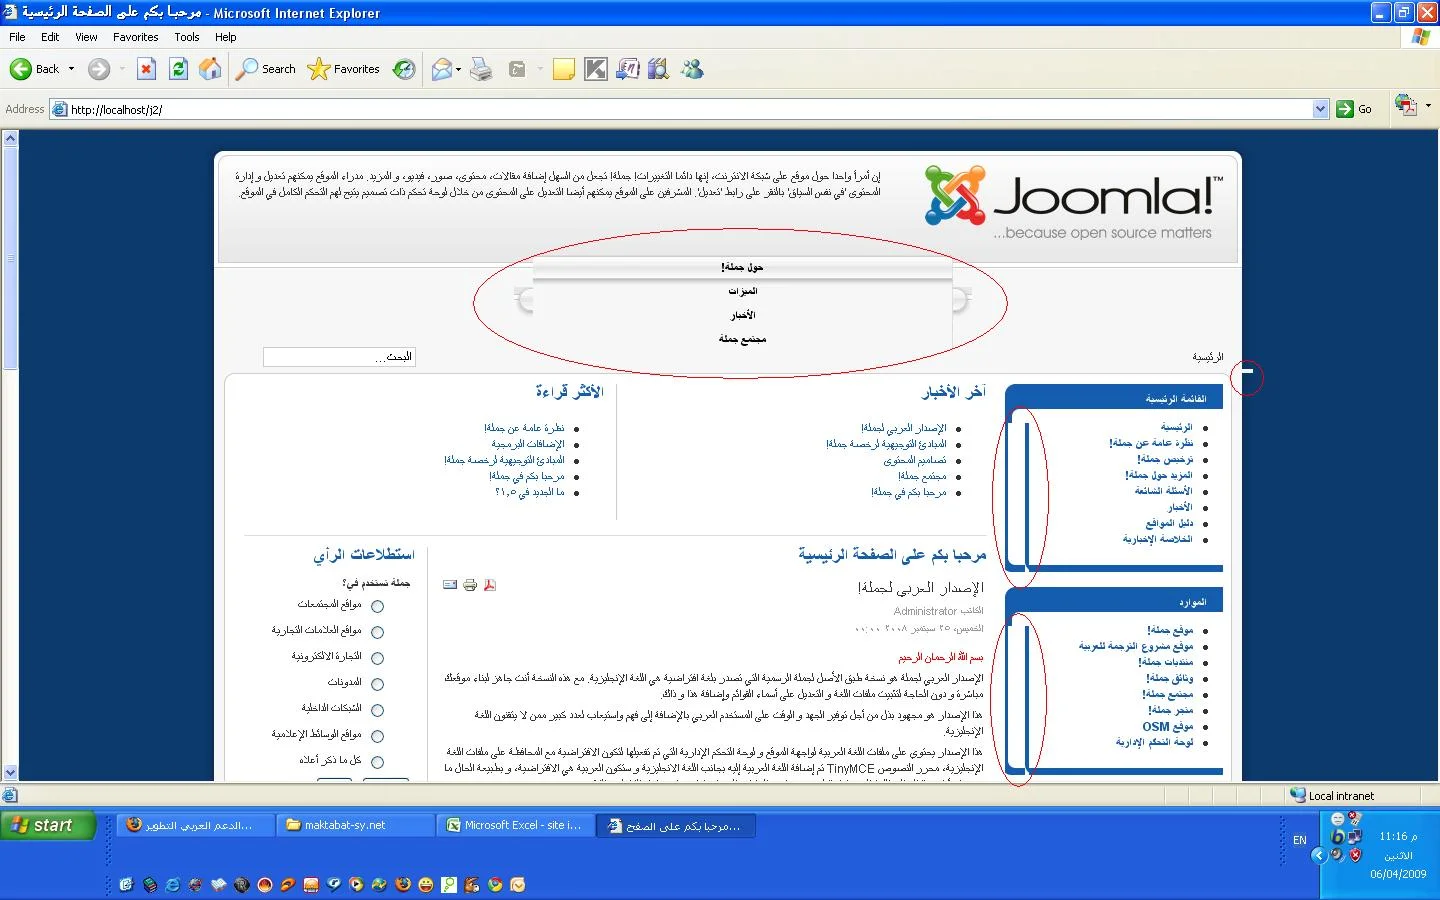Click the 'الأخبار' link in main menu
Screen dimensions: 1440x900
pos(1180,507)
